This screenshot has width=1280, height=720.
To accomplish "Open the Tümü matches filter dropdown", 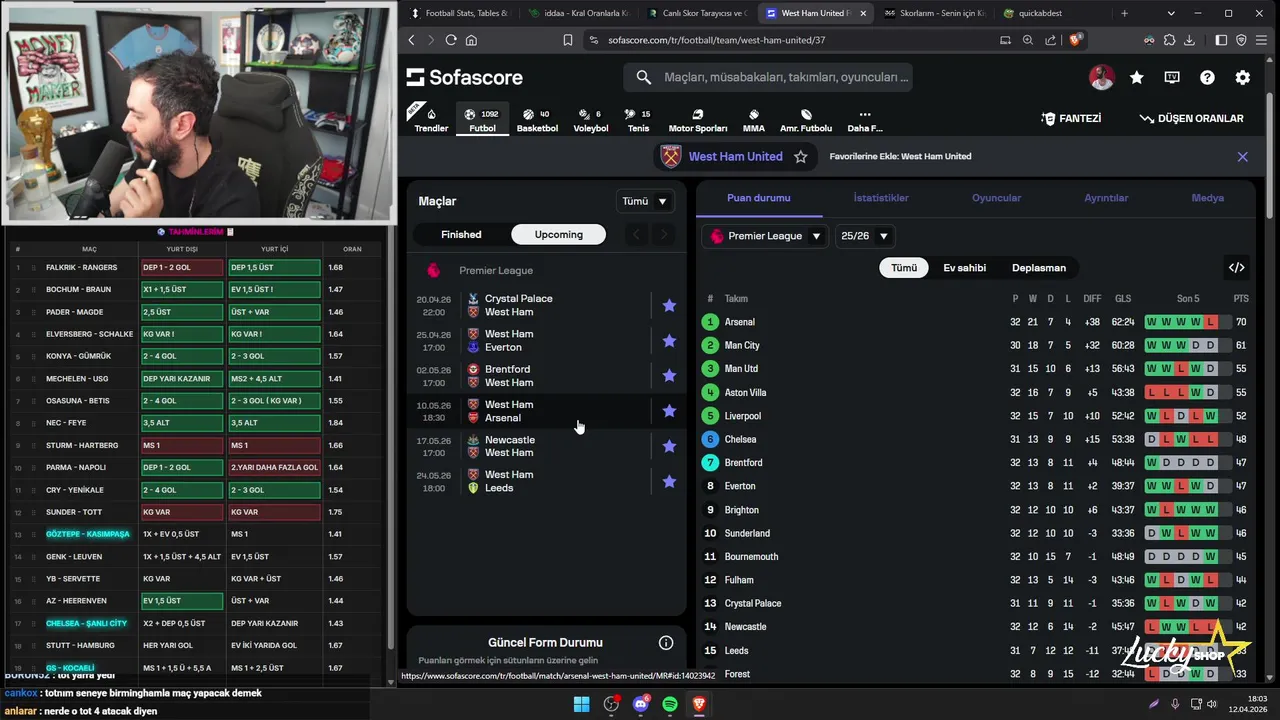I will (645, 201).
